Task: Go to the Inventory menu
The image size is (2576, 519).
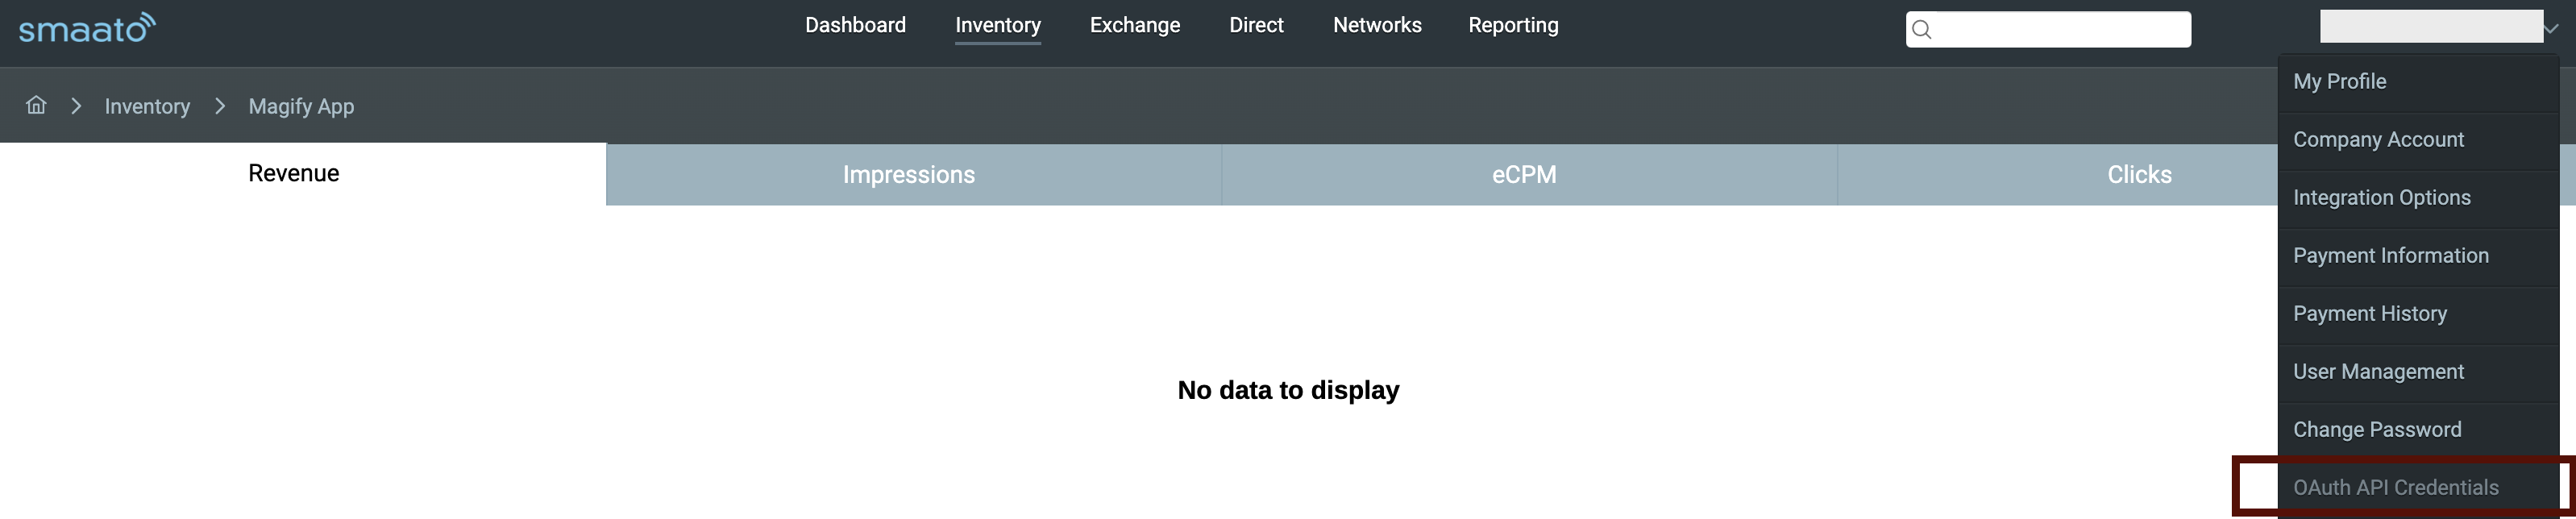Action: tap(997, 25)
